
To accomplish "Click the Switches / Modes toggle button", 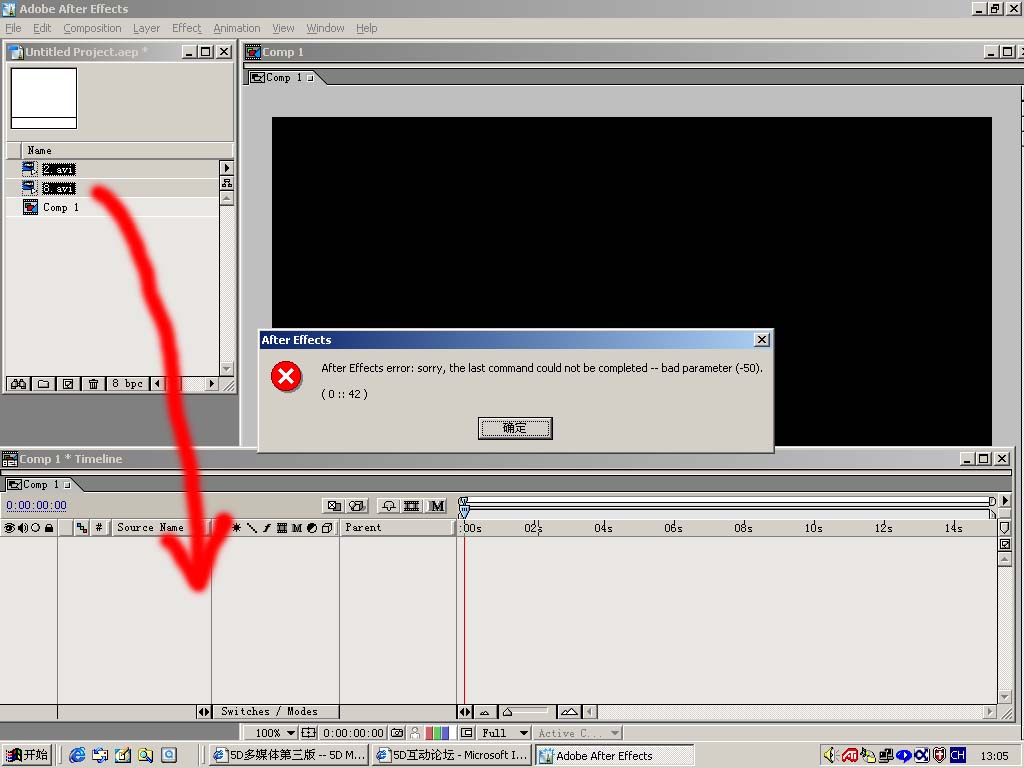I will tap(275, 712).
